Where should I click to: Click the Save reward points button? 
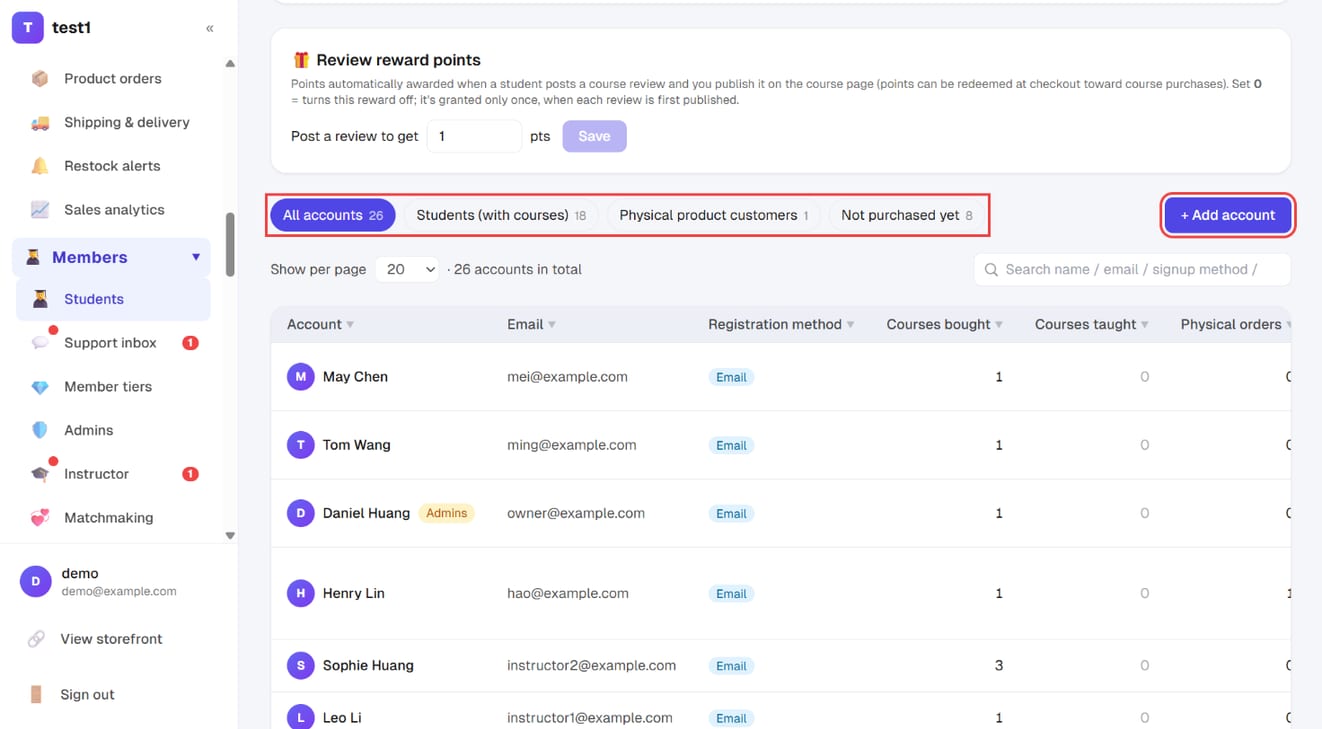point(594,136)
